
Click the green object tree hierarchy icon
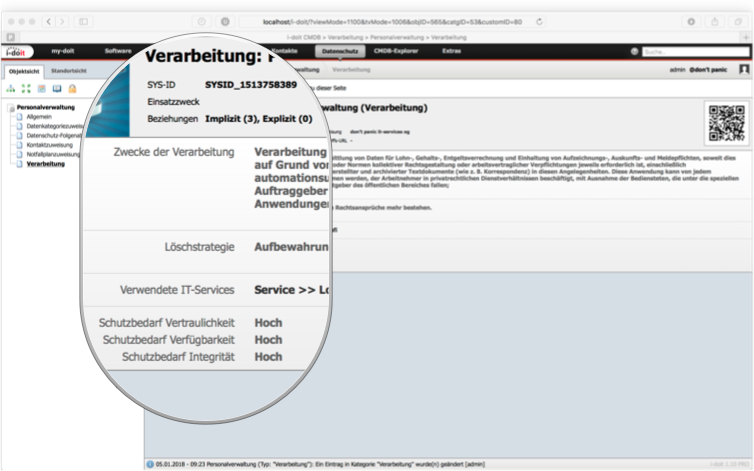click(11, 89)
